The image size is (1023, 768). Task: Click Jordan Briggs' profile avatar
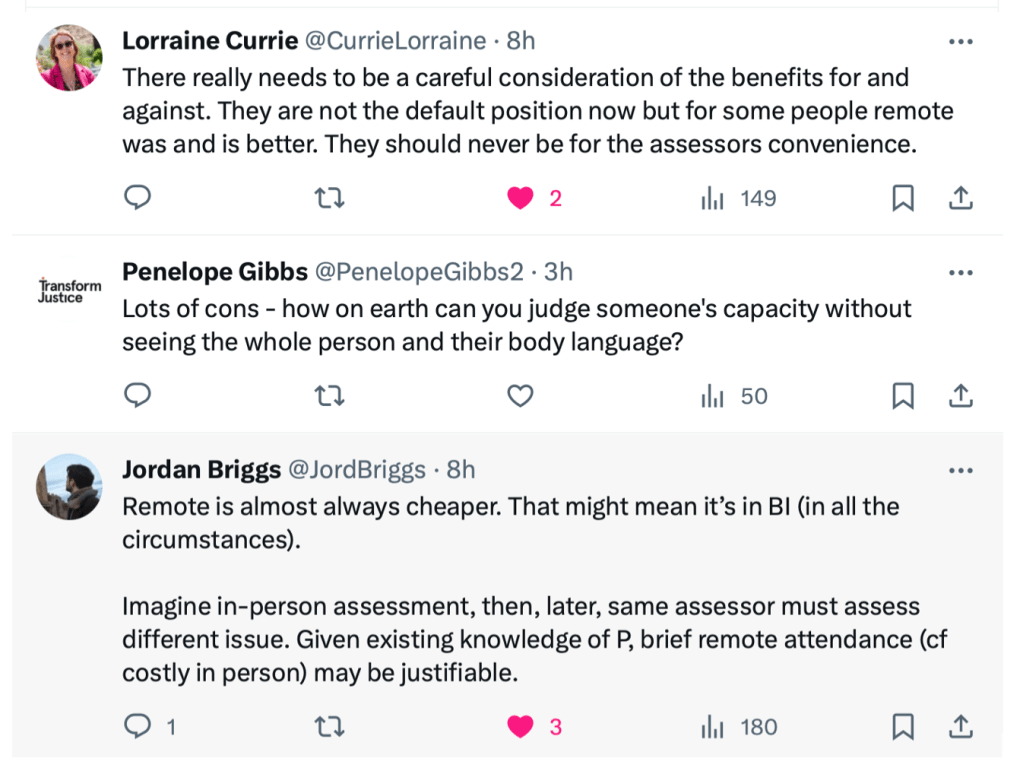pyautogui.click(x=69, y=487)
